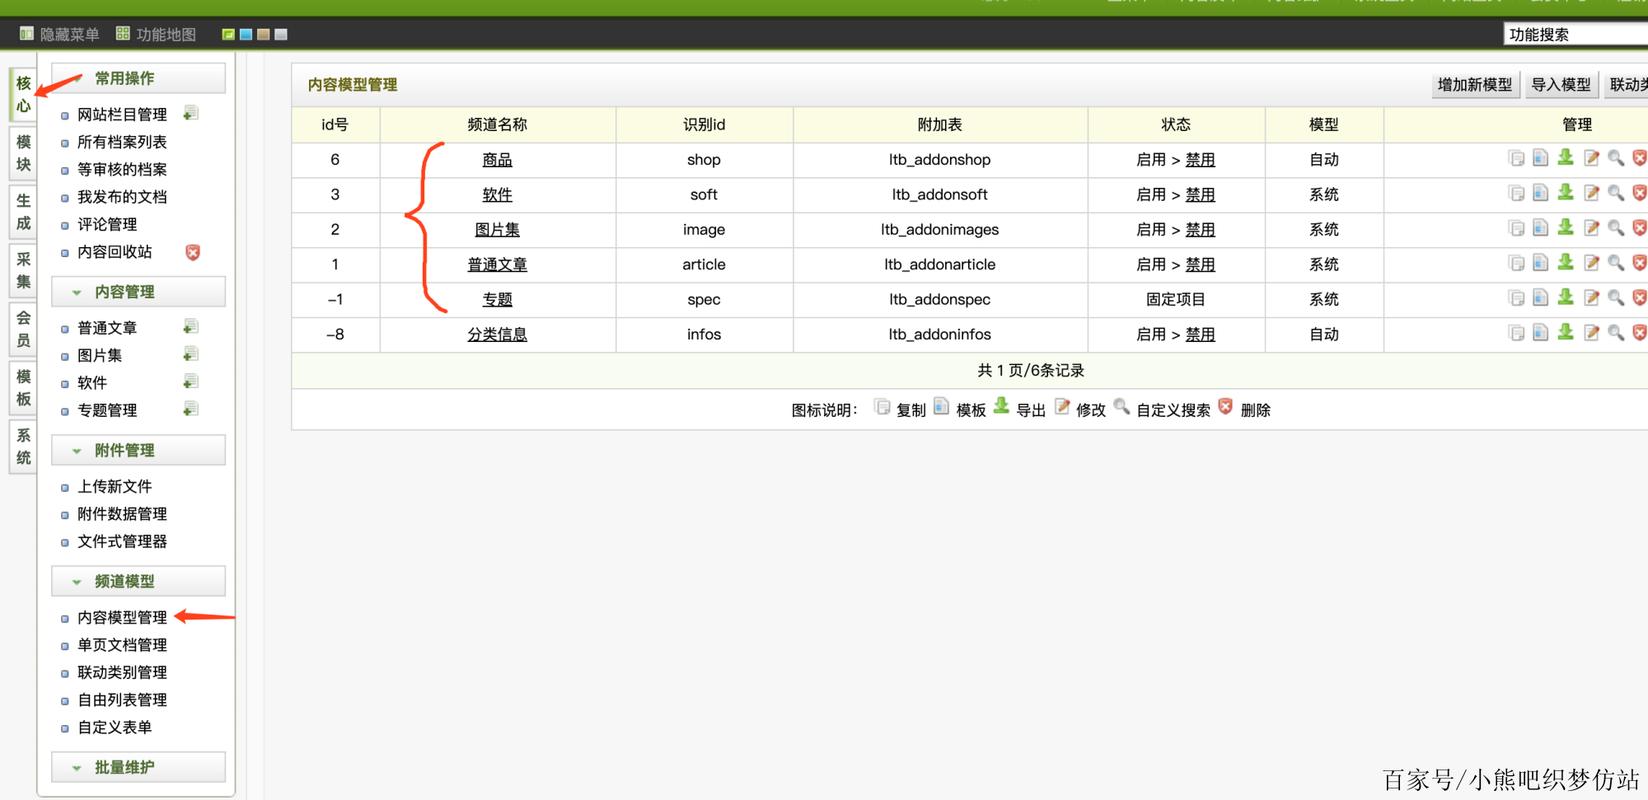
Task: Click 隐藏菜单 in the top bar
Action: tap(60, 34)
